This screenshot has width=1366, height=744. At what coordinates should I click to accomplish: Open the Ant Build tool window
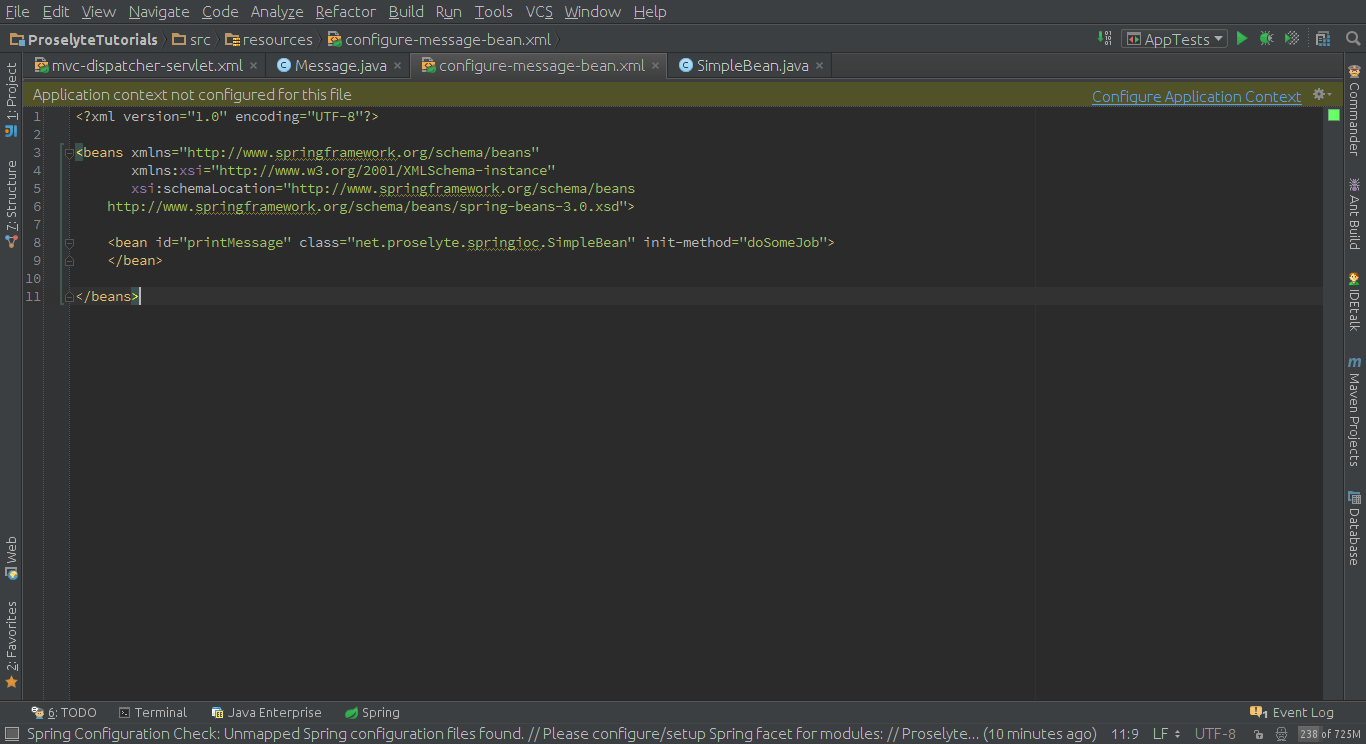point(1354,214)
